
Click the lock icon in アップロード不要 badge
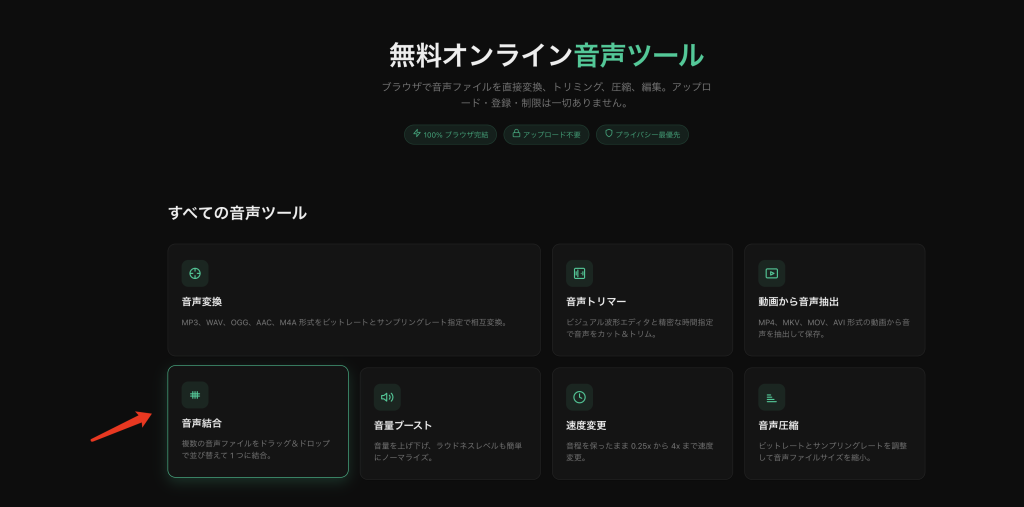[x=516, y=133]
